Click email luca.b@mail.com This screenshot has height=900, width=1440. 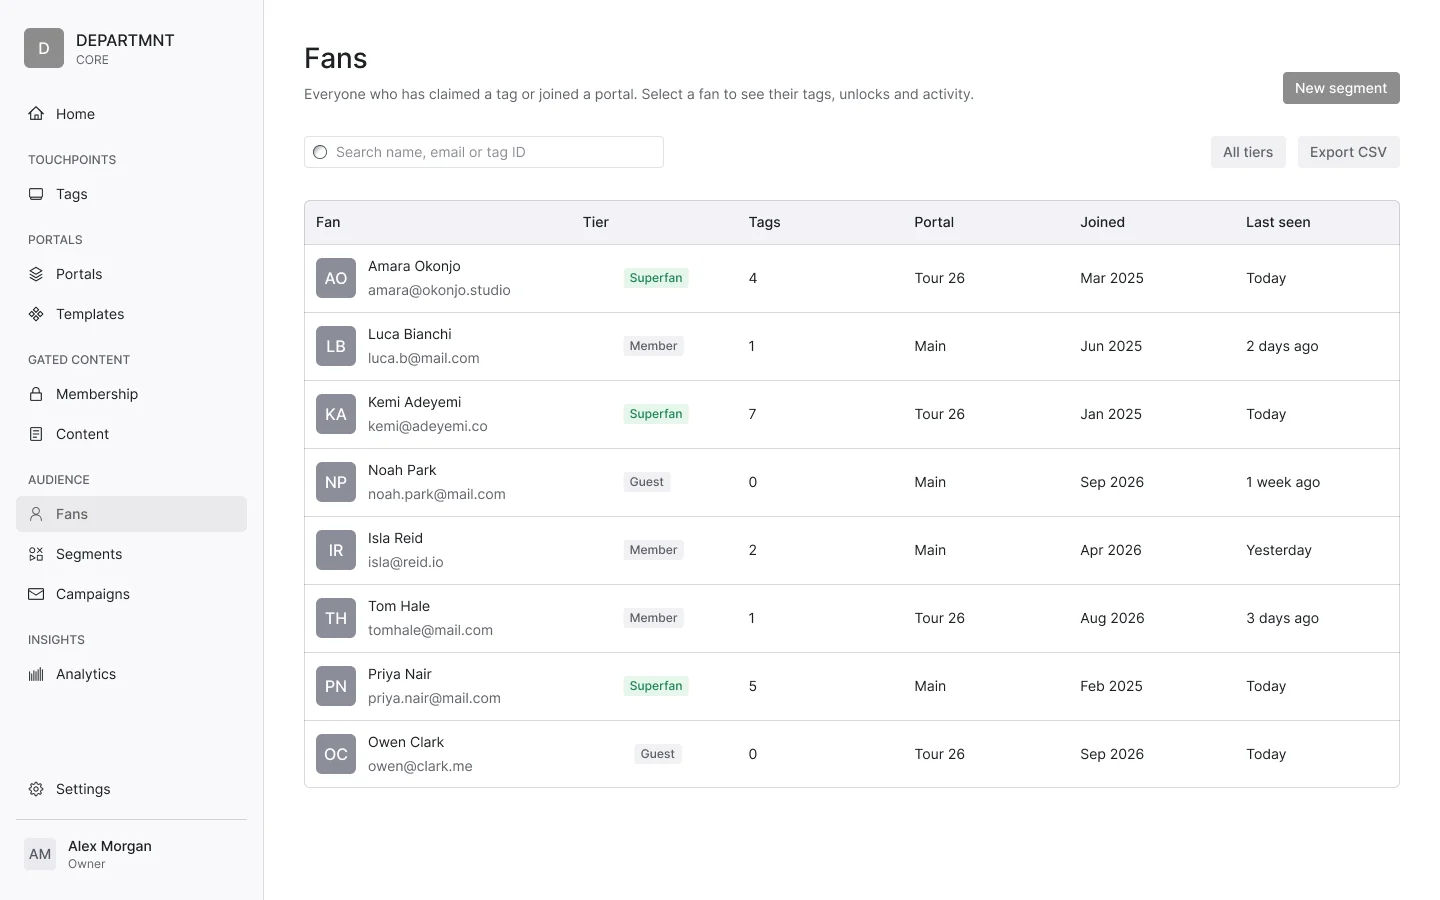[424, 358]
